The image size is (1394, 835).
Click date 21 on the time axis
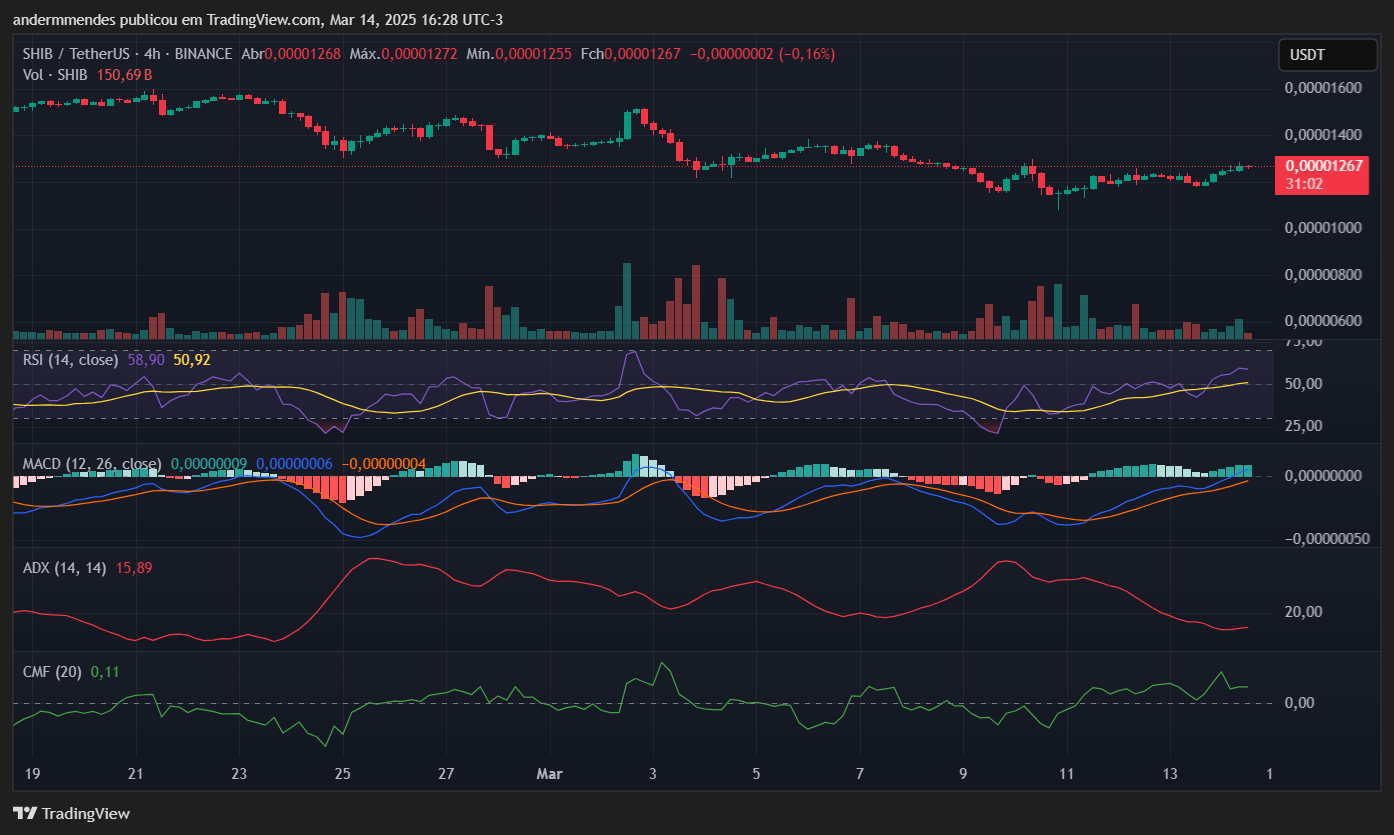136,774
